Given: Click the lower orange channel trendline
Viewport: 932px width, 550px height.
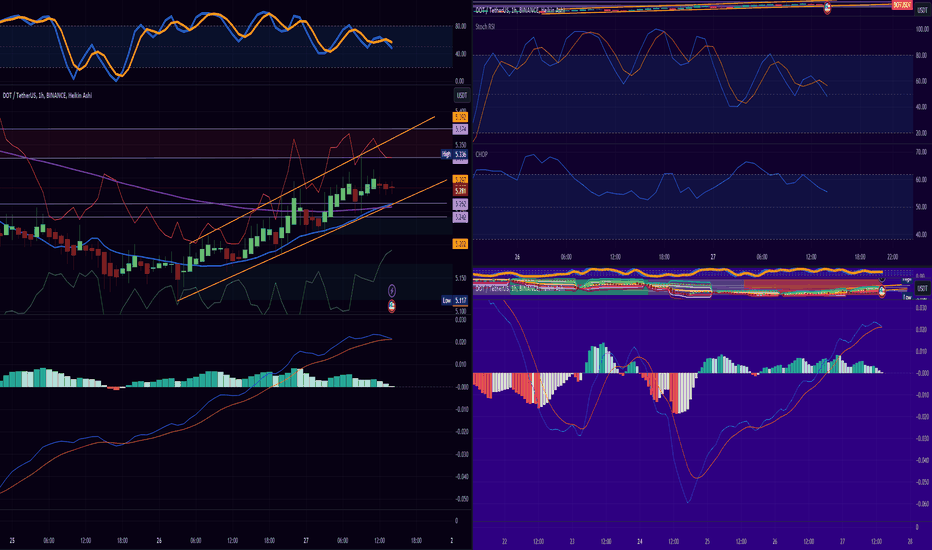Looking at the screenshot, I should pos(312,241).
